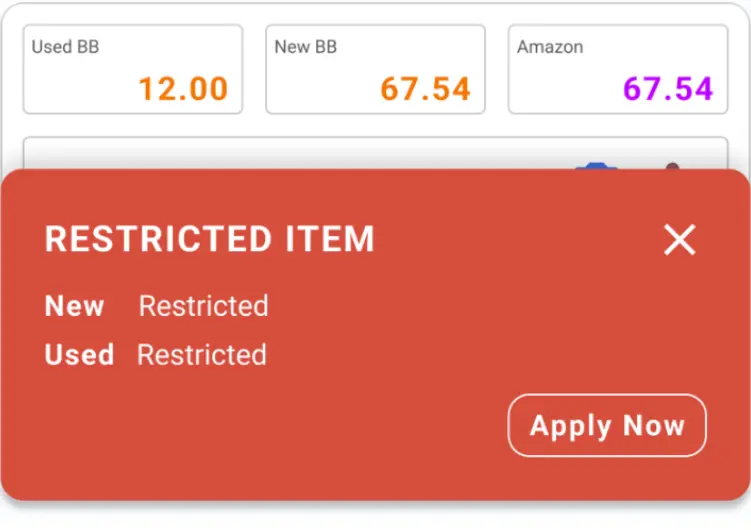751x530 pixels.
Task: Click the orange 67.54 New BB price
Action: (425, 89)
